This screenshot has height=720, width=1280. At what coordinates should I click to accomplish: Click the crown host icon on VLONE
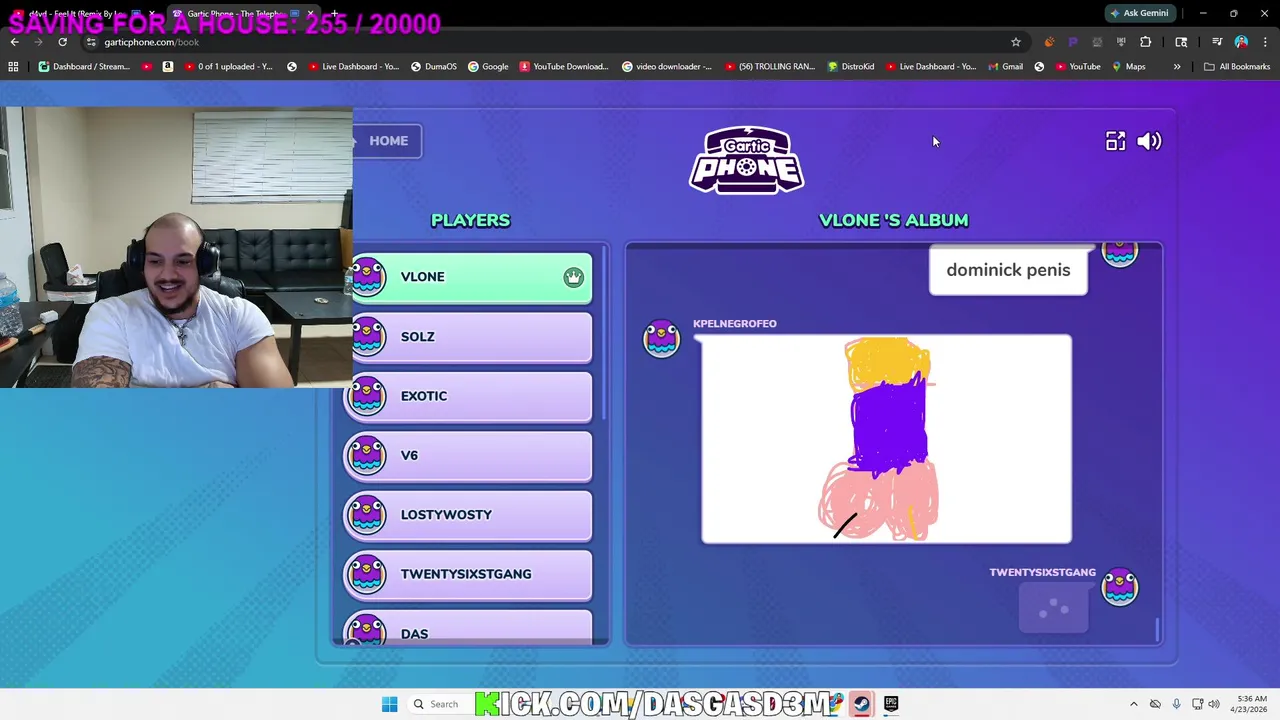click(573, 277)
